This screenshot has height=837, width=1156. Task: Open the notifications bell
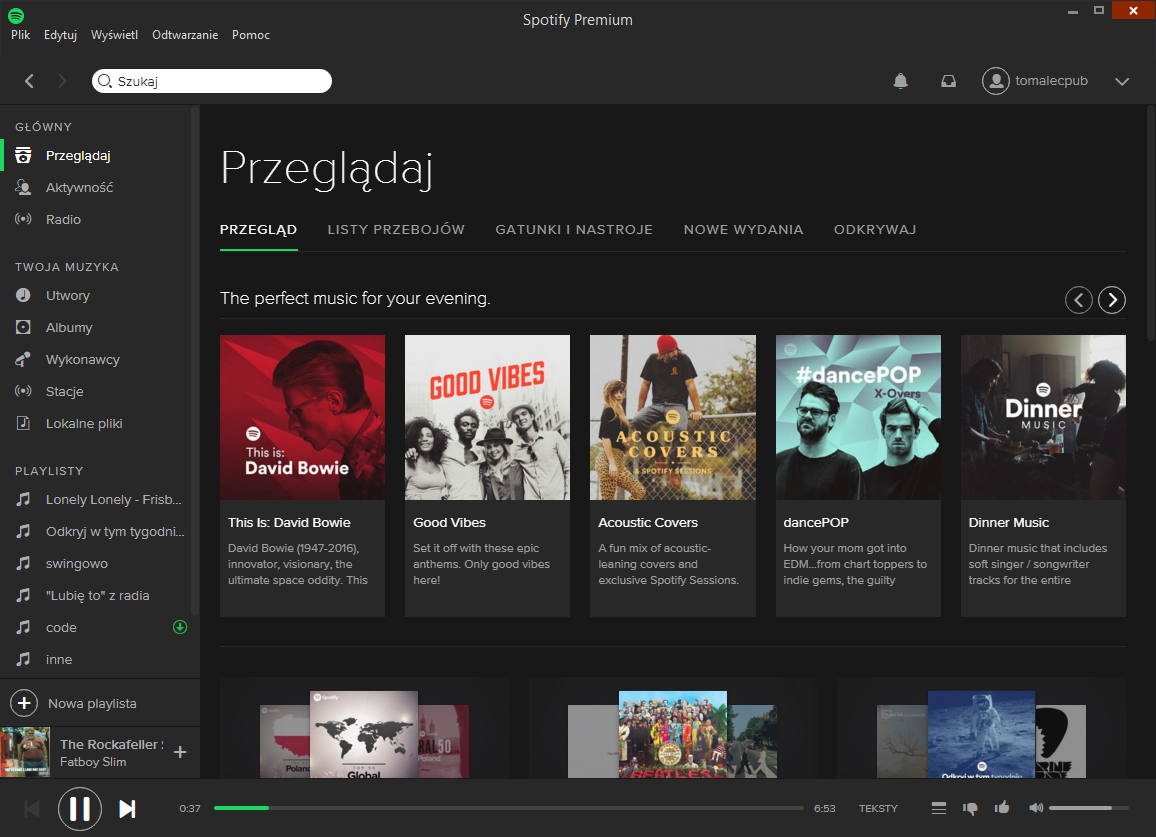coord(901,81)
